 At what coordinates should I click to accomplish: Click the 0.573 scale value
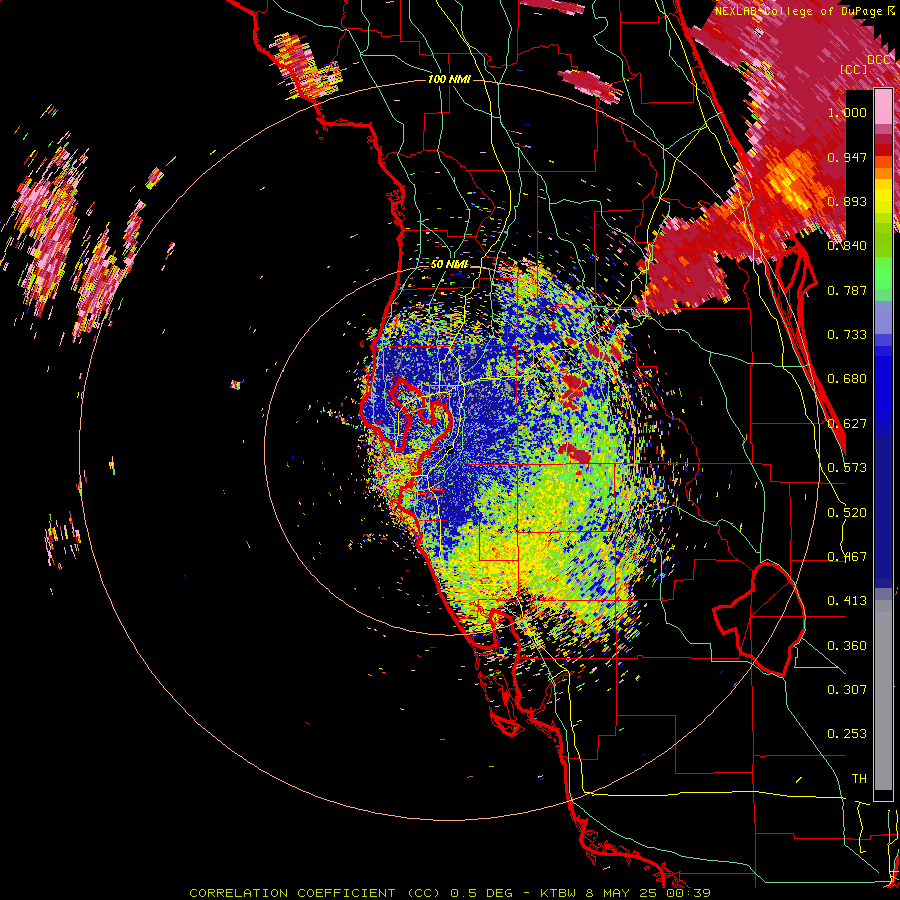(x=847, y=468)
